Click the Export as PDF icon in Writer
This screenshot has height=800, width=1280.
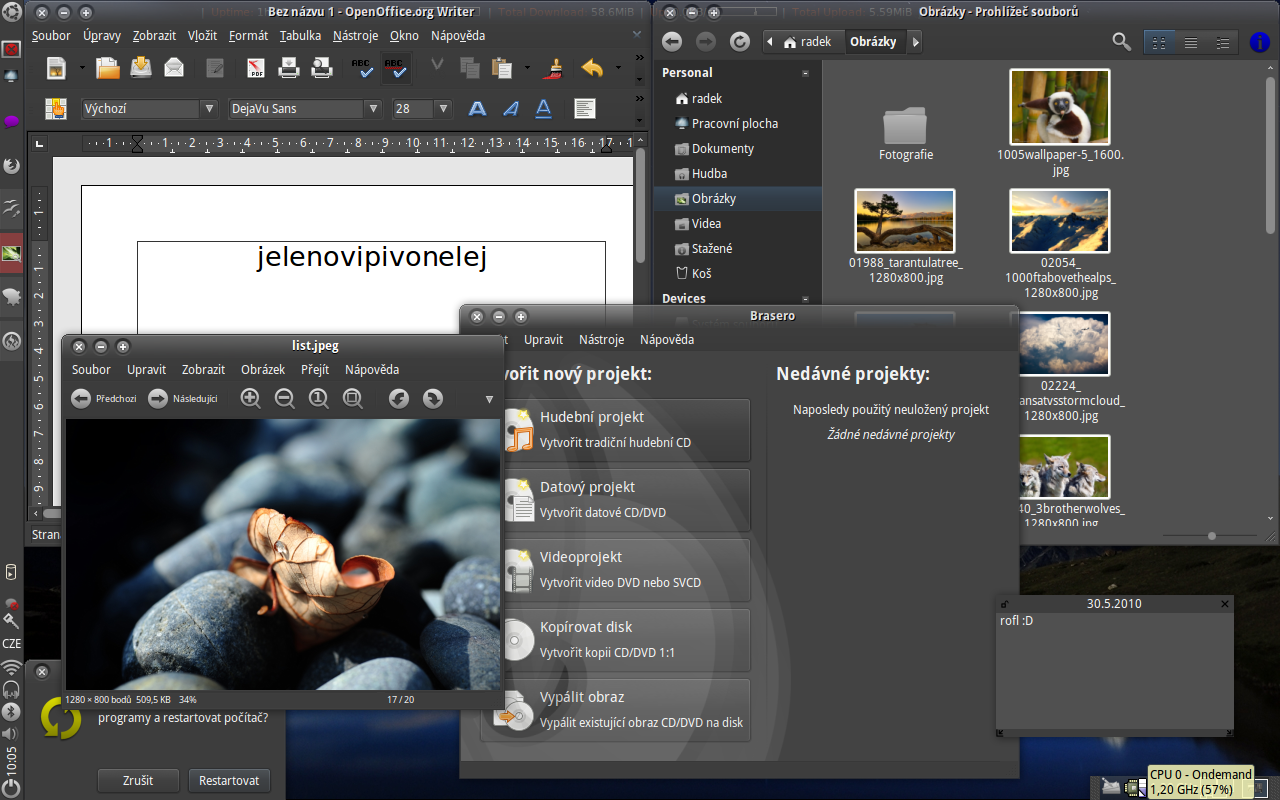point(257,68)
